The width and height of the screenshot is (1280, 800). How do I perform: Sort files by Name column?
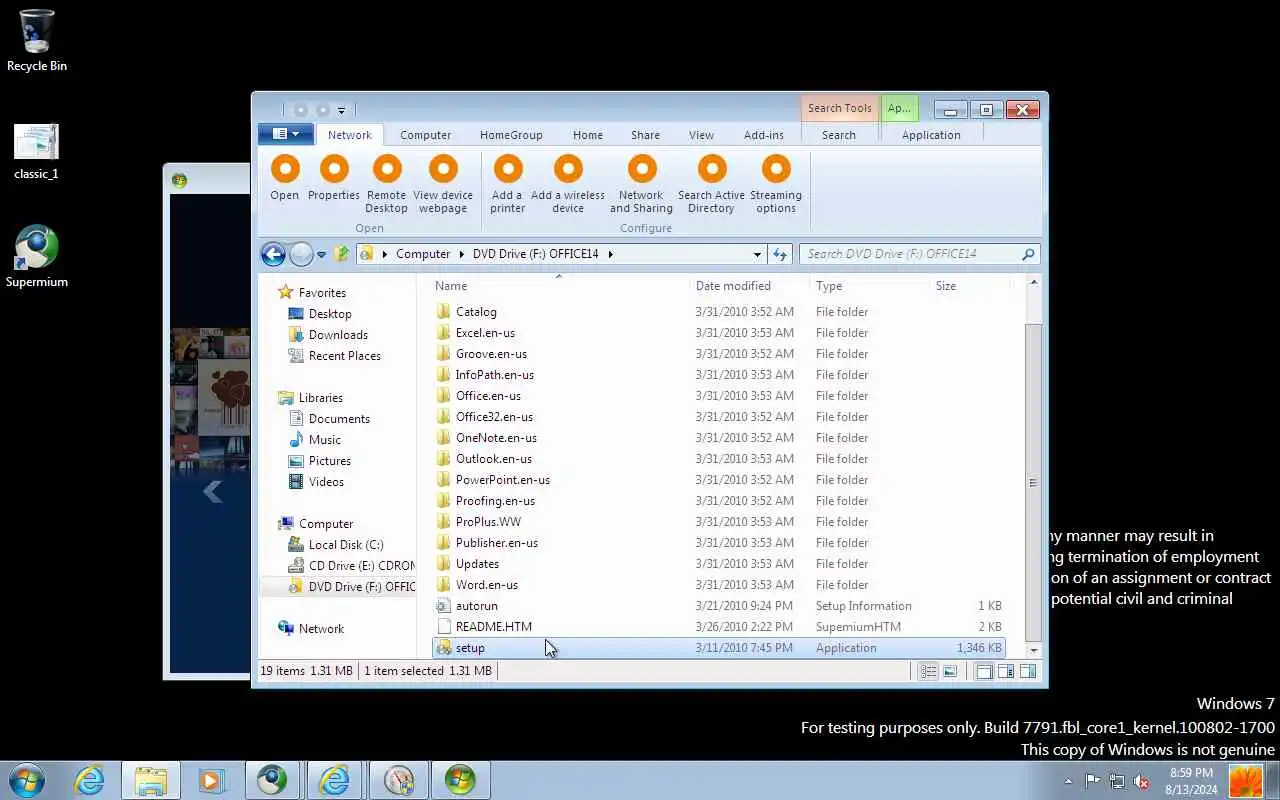[559, 286]
